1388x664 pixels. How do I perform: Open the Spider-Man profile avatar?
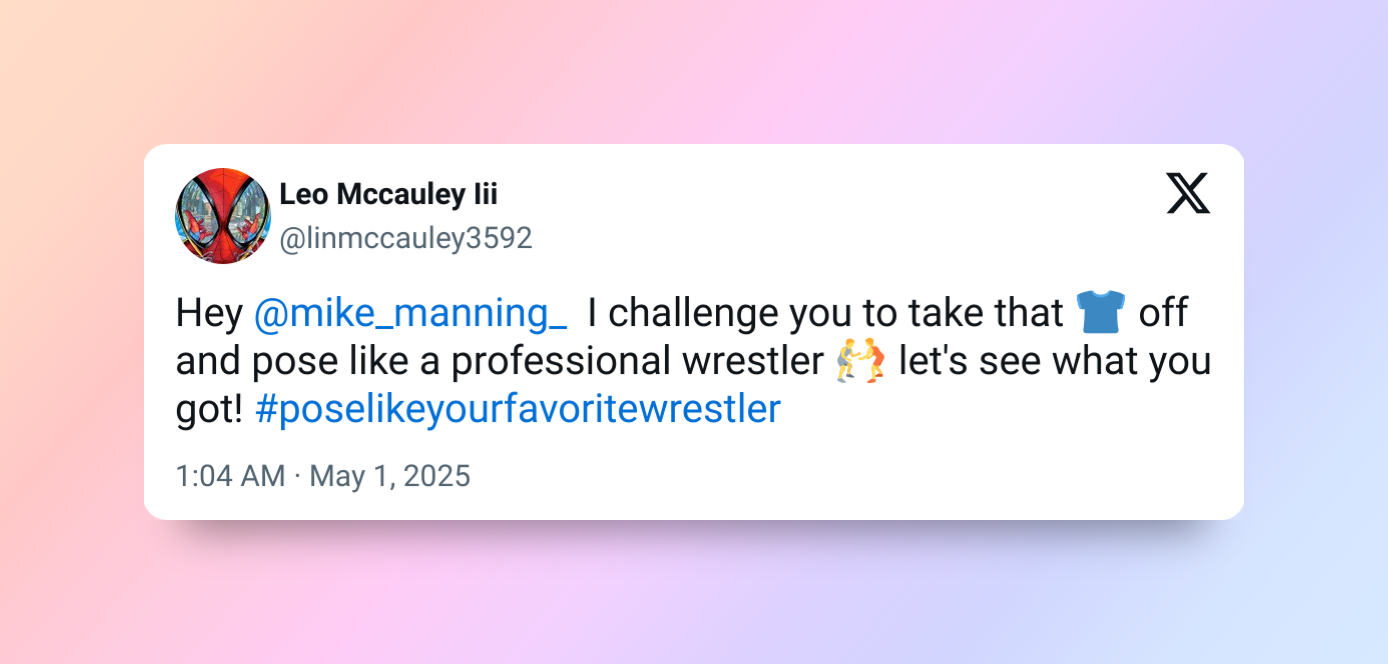pyautogui.click(x=223, y=216)
